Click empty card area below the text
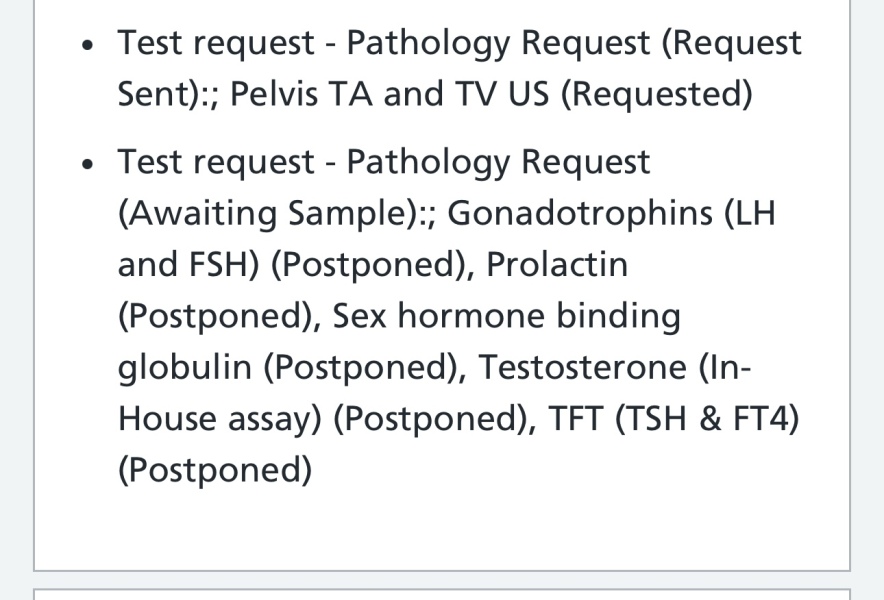 440,530
